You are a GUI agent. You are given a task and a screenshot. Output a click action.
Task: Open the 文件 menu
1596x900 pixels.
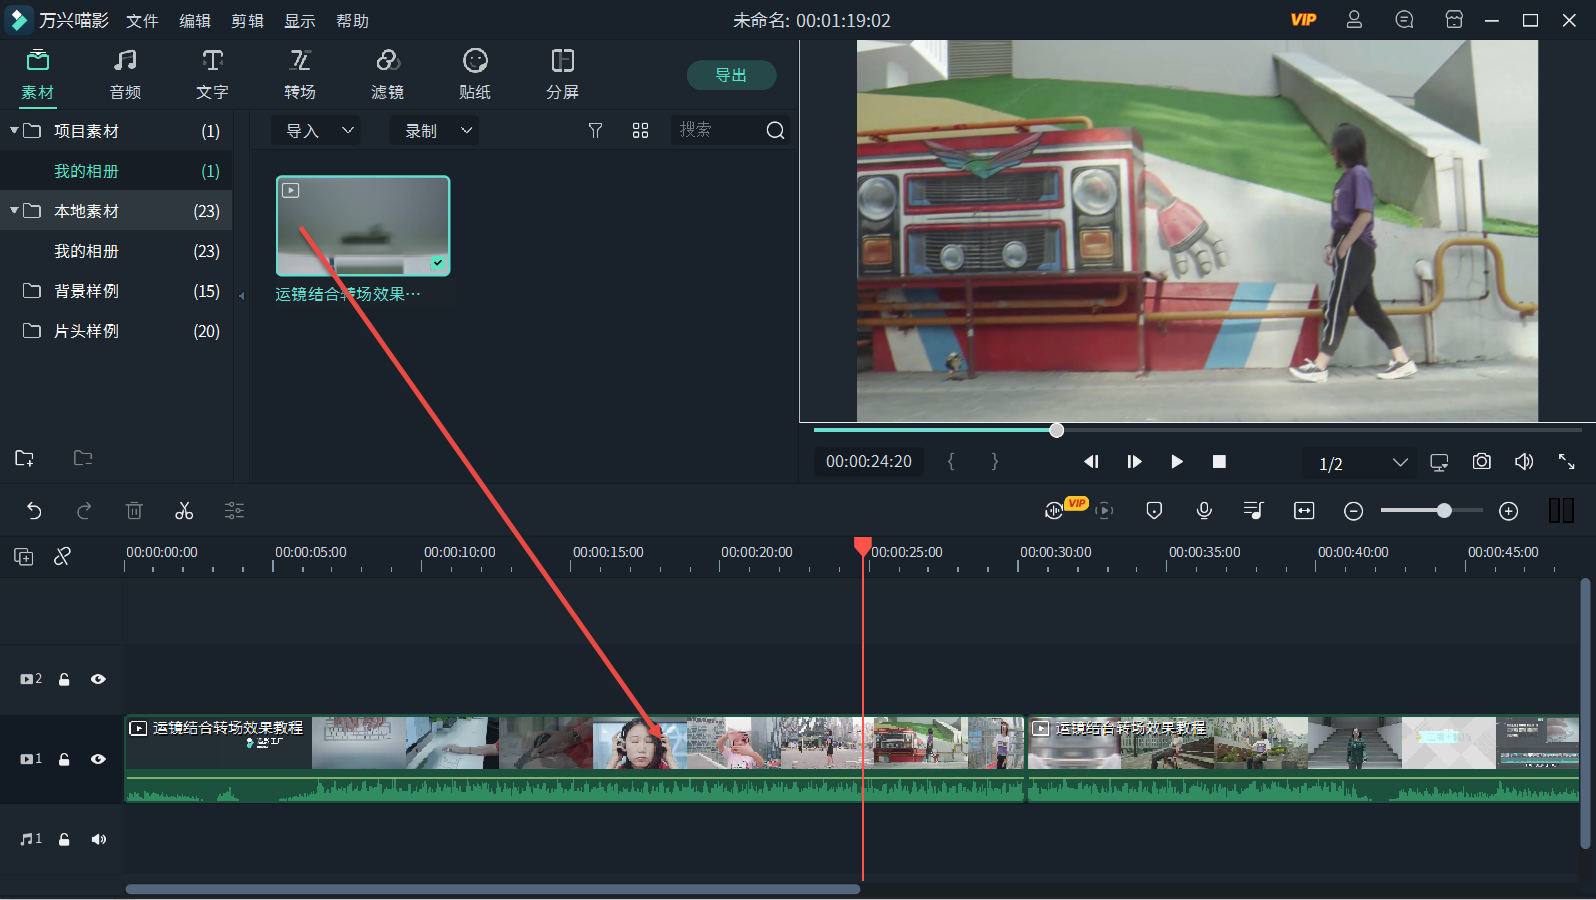(x=142, y=21)
